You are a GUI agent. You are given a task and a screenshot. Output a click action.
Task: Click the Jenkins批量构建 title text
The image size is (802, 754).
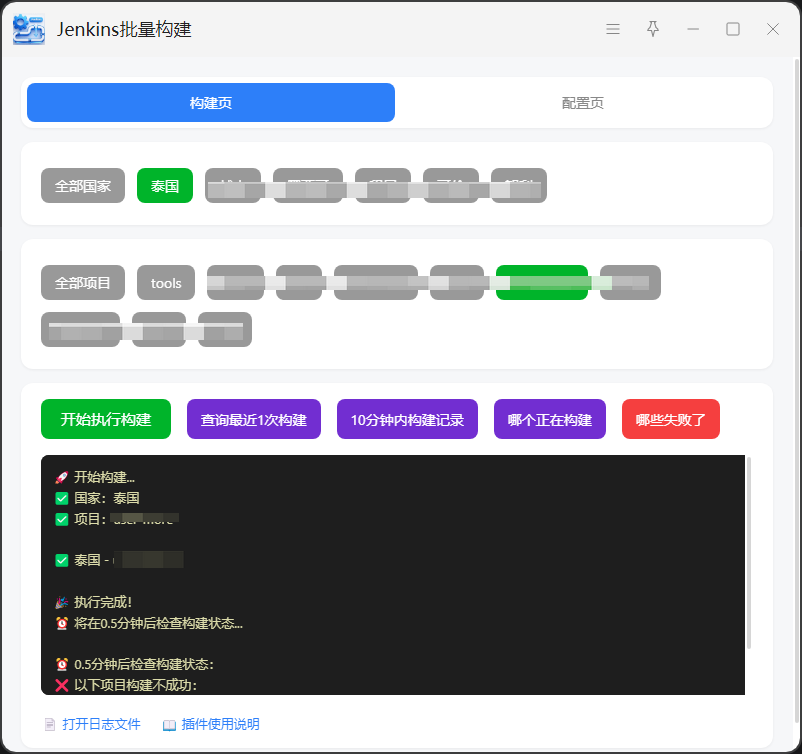click(x=124, y=29)
